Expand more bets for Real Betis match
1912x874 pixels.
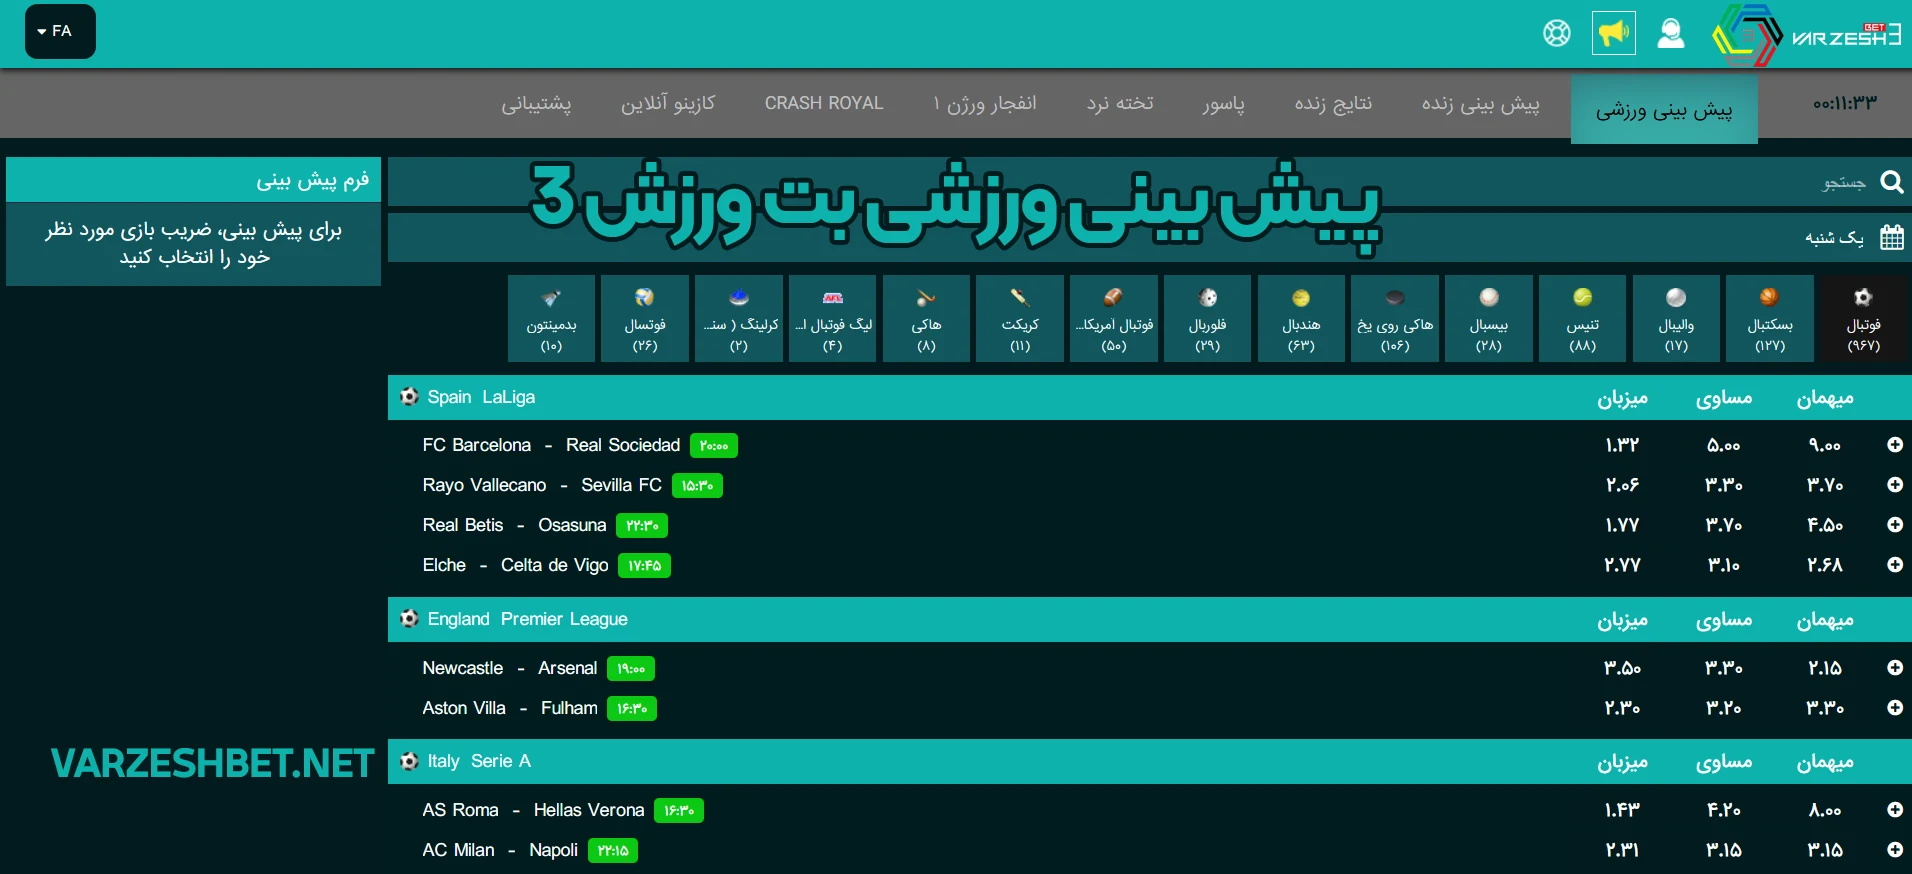point(1894,525)
